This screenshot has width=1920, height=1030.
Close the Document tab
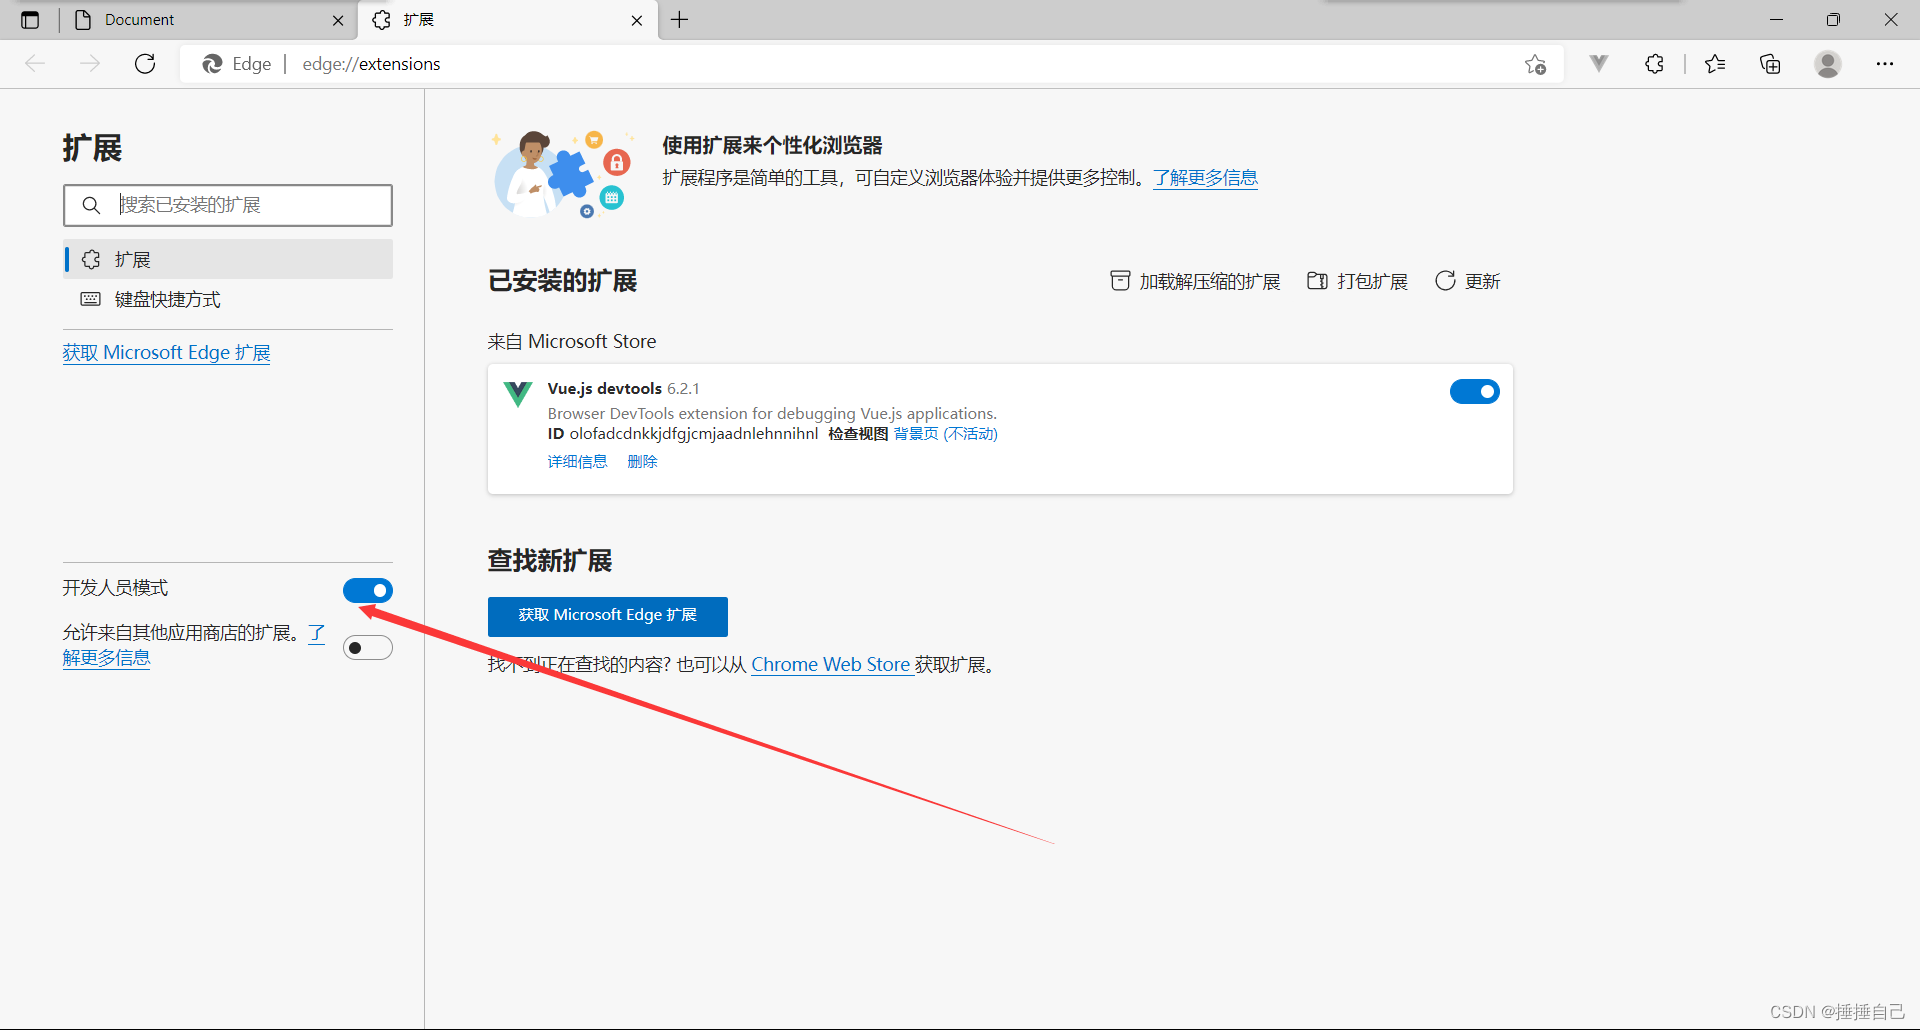[x=338, y=20]
